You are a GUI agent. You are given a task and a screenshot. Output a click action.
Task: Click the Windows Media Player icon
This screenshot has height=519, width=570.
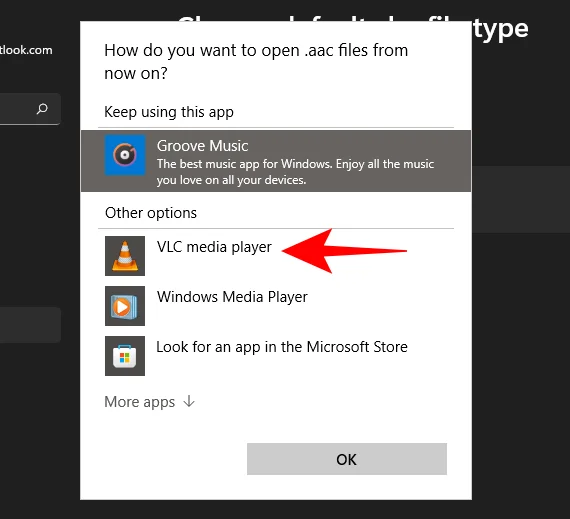point(125,306)
